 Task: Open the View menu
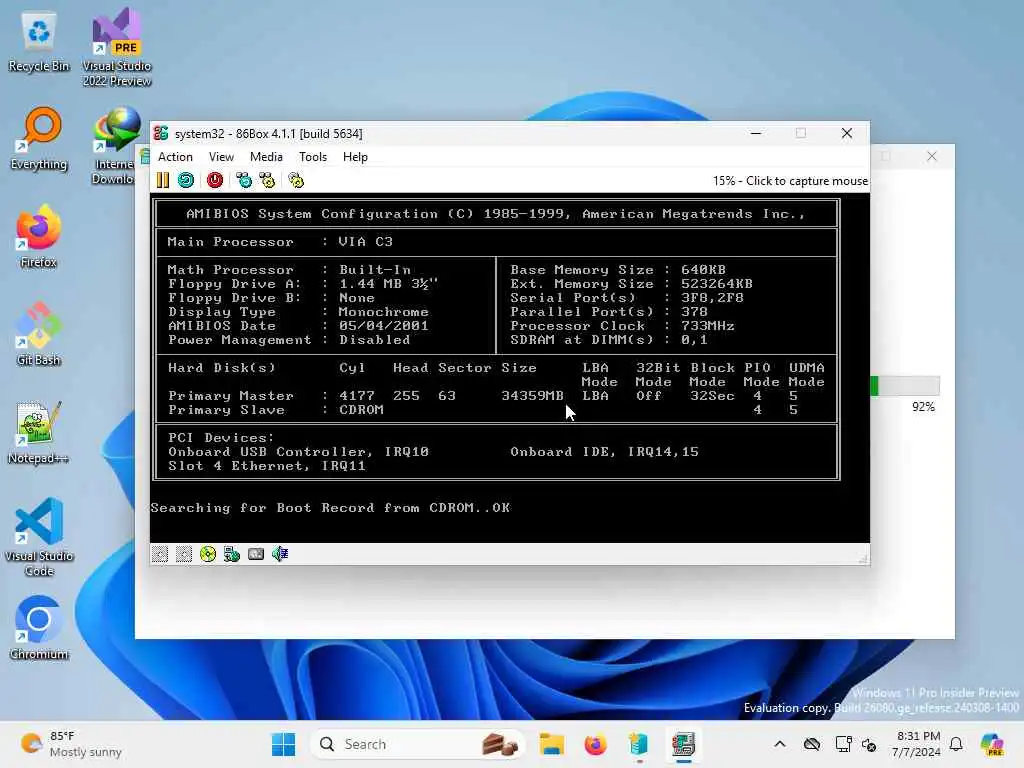(x=221, y=157)
